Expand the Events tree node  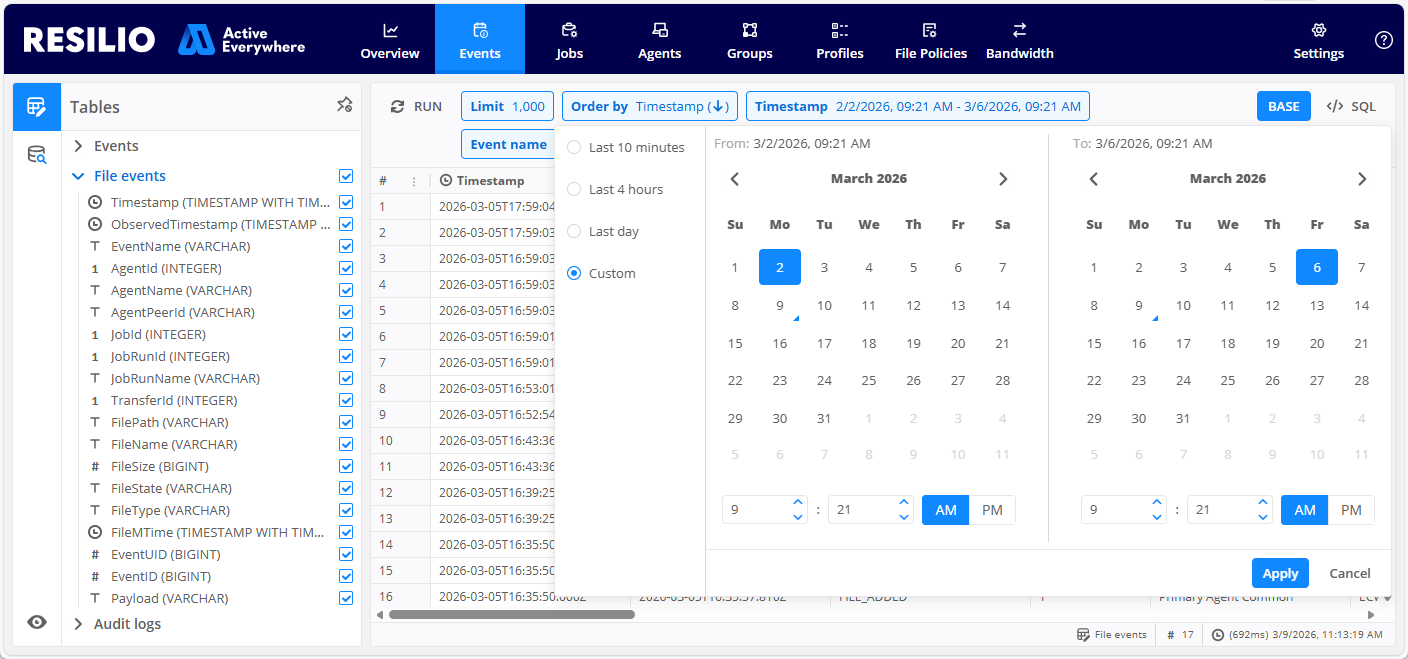coord(79,146)
